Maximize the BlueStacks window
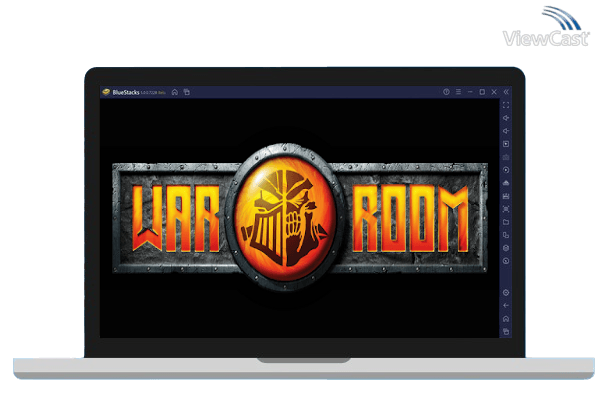 (482, 92)
